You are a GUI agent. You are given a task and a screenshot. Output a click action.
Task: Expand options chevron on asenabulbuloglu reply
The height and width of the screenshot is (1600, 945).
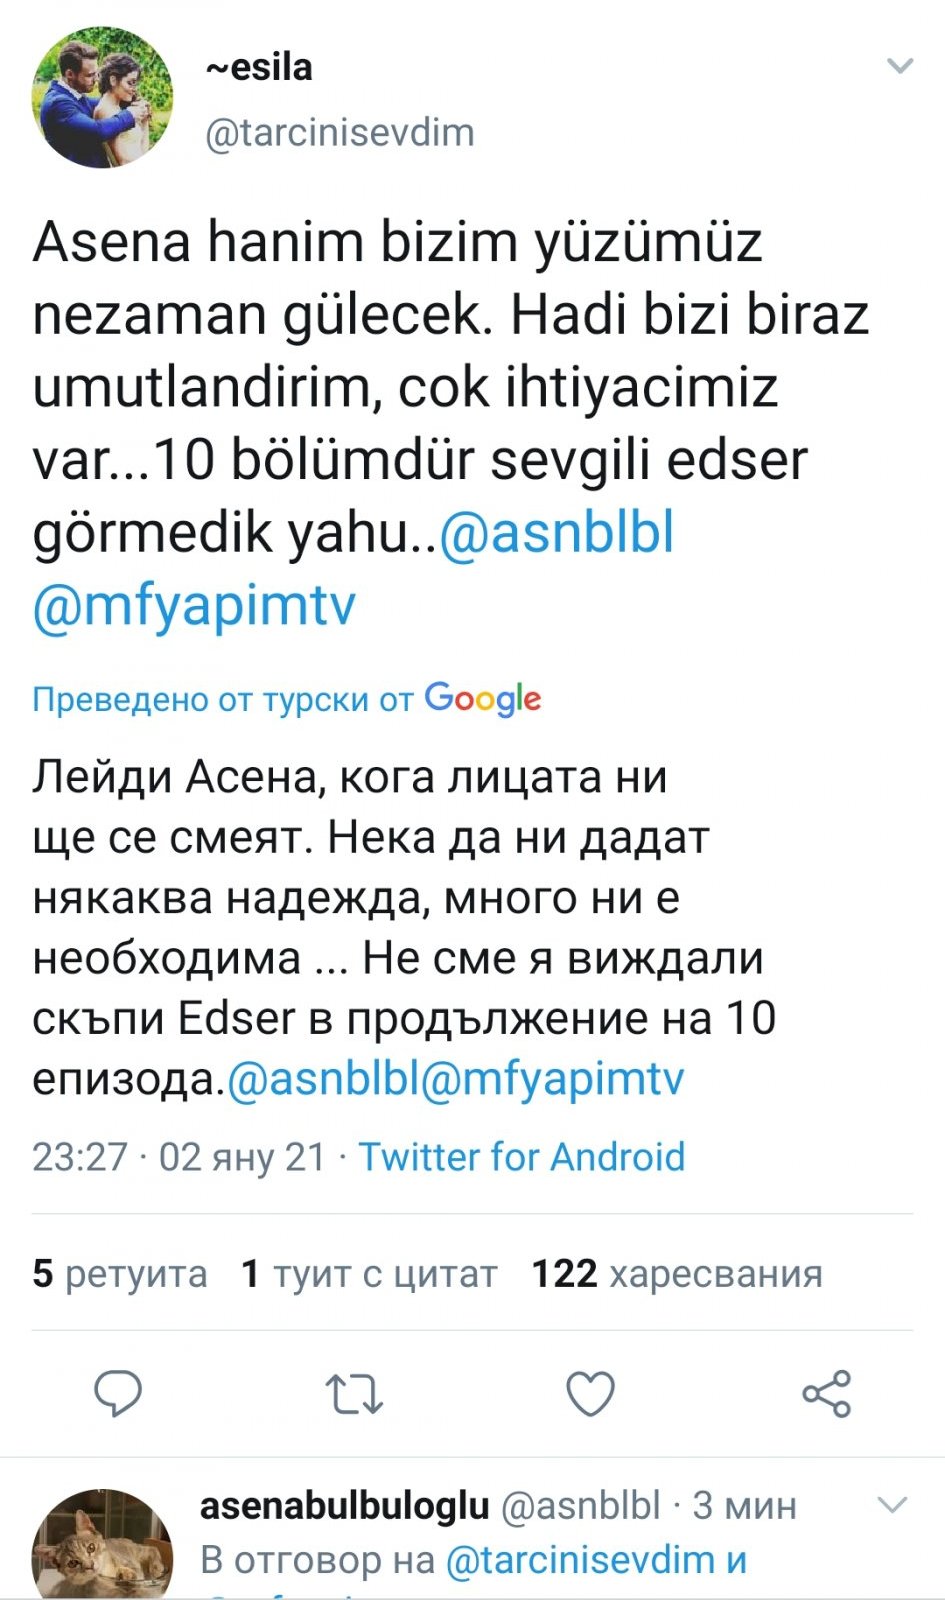click(891, 1505)
